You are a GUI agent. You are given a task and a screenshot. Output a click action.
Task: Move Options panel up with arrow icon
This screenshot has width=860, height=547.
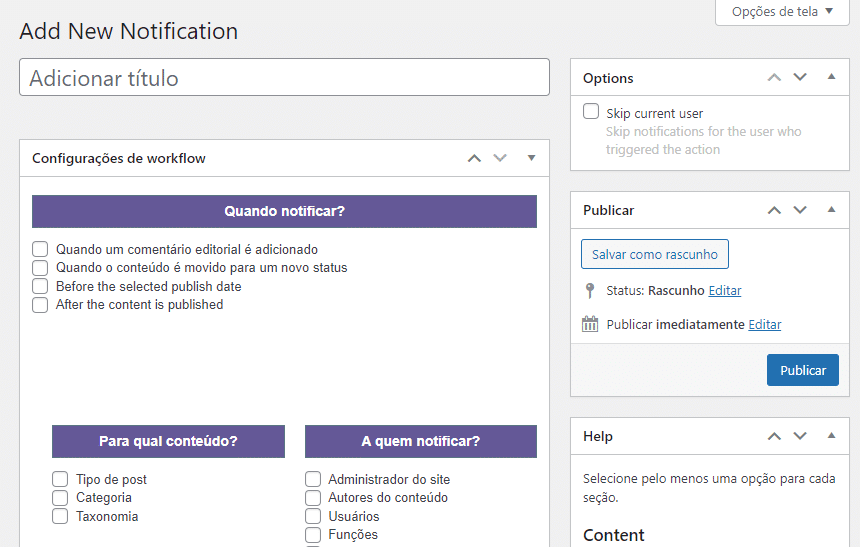[774, 78]
